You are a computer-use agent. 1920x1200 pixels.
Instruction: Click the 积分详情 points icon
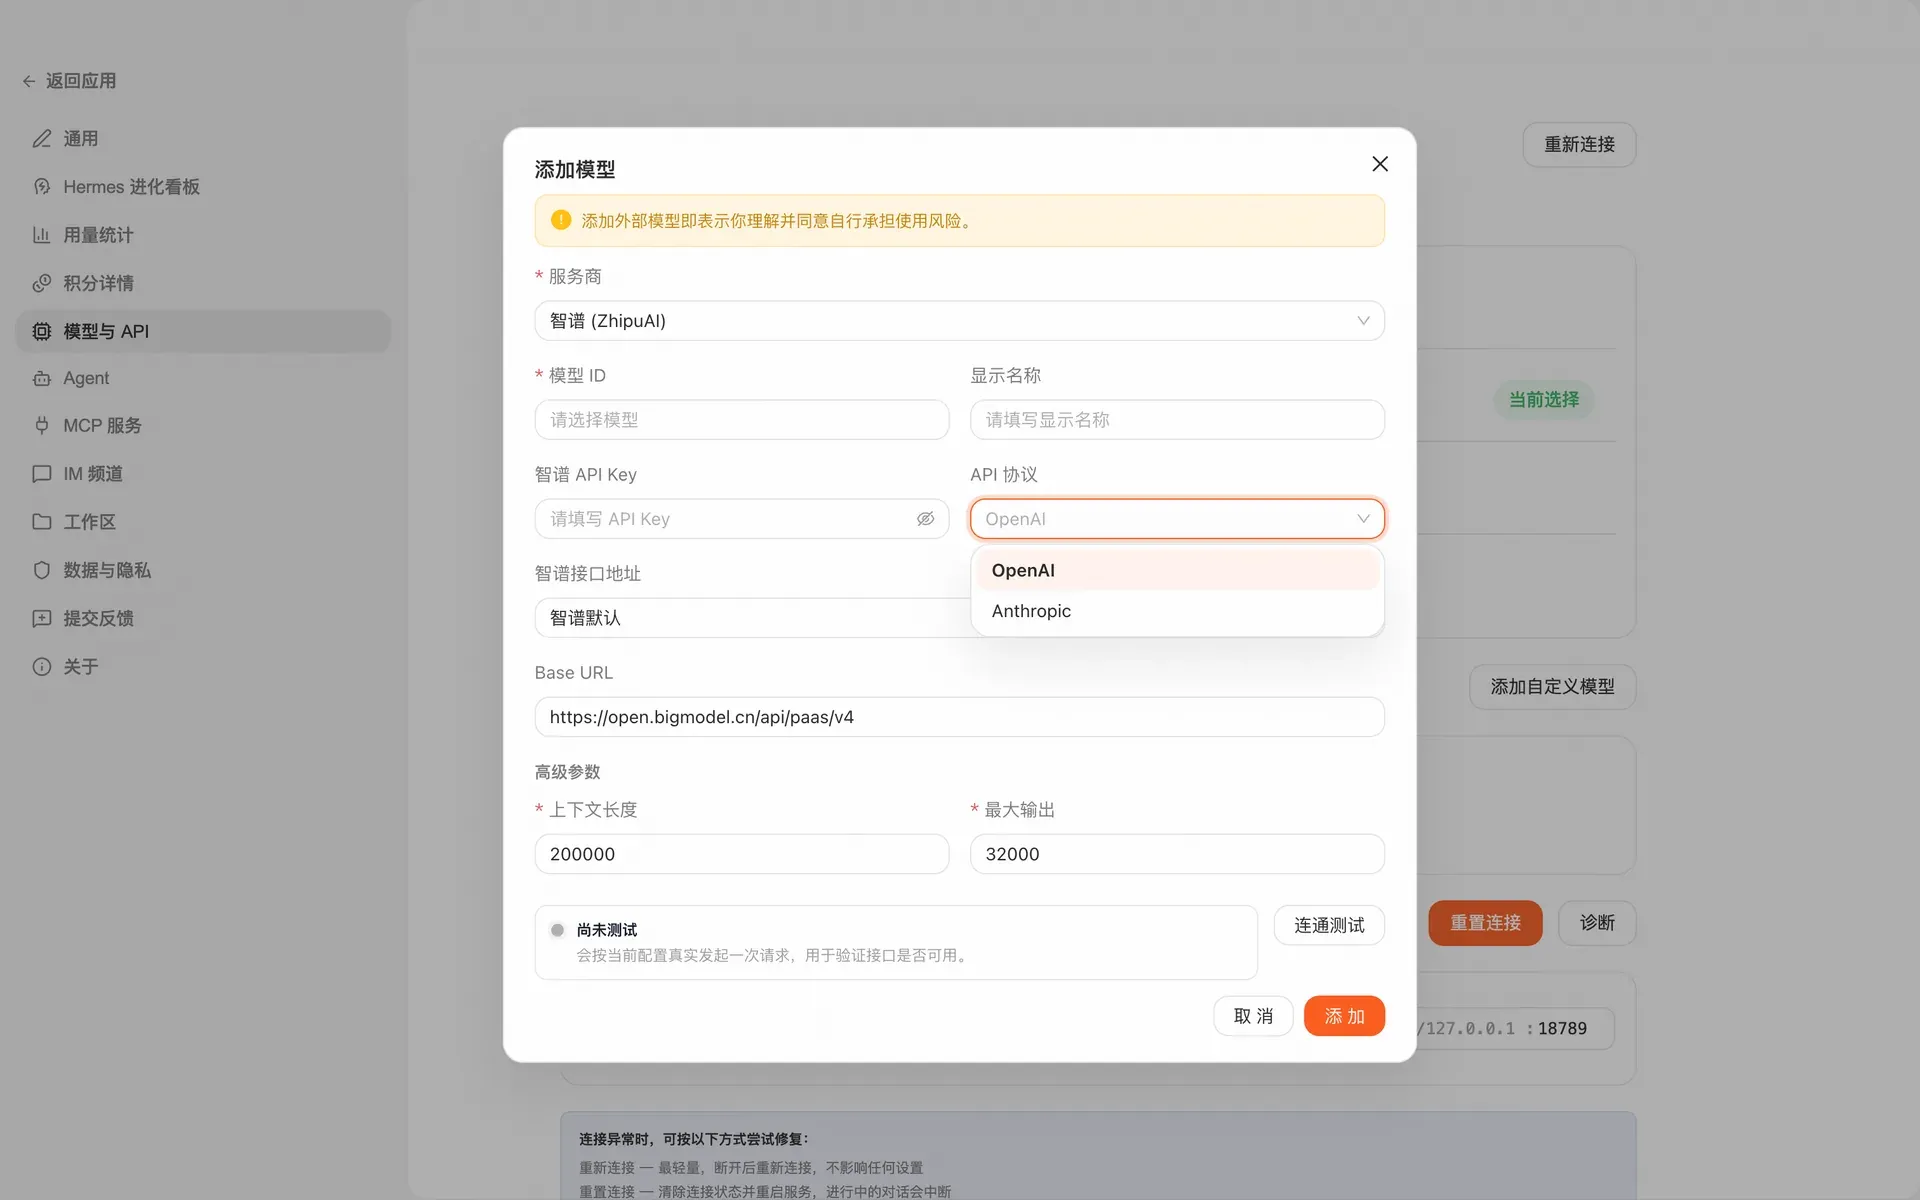pyautogui.click(x=41, y=283)
